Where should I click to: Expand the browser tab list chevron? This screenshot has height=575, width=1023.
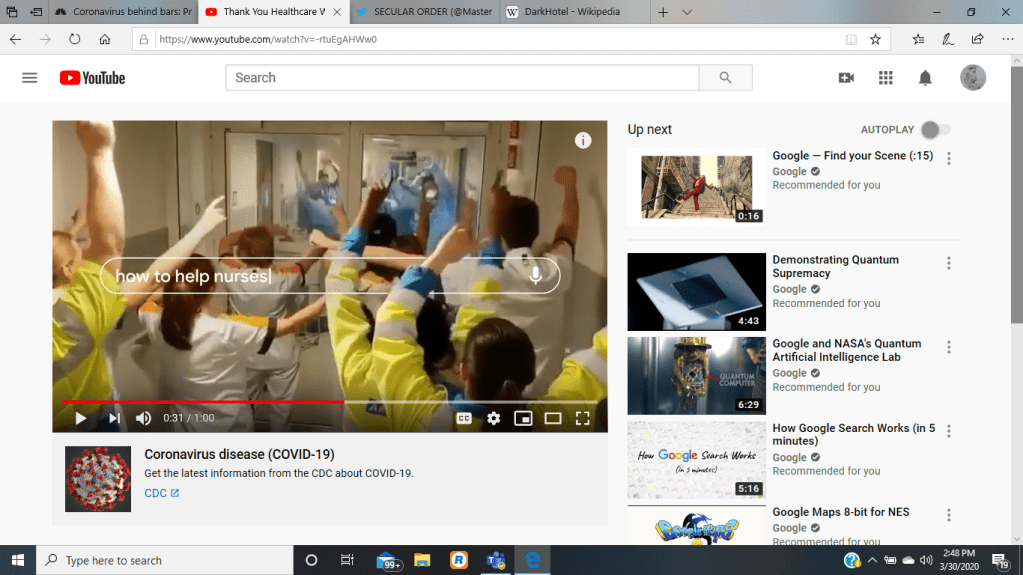(687, 12)
